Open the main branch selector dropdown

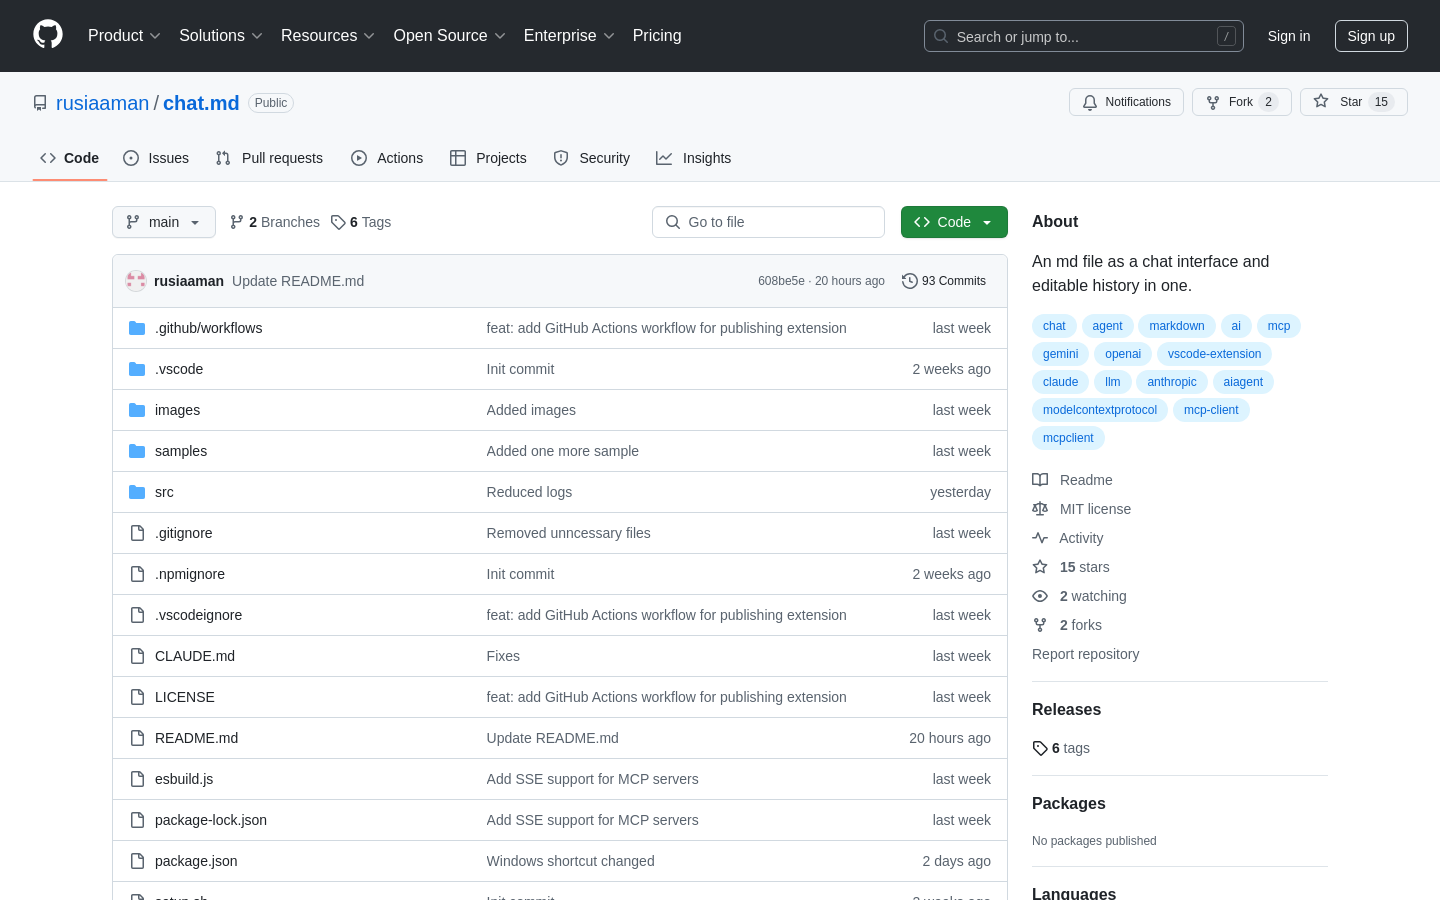pyautogui.click(x=164, y=222)
